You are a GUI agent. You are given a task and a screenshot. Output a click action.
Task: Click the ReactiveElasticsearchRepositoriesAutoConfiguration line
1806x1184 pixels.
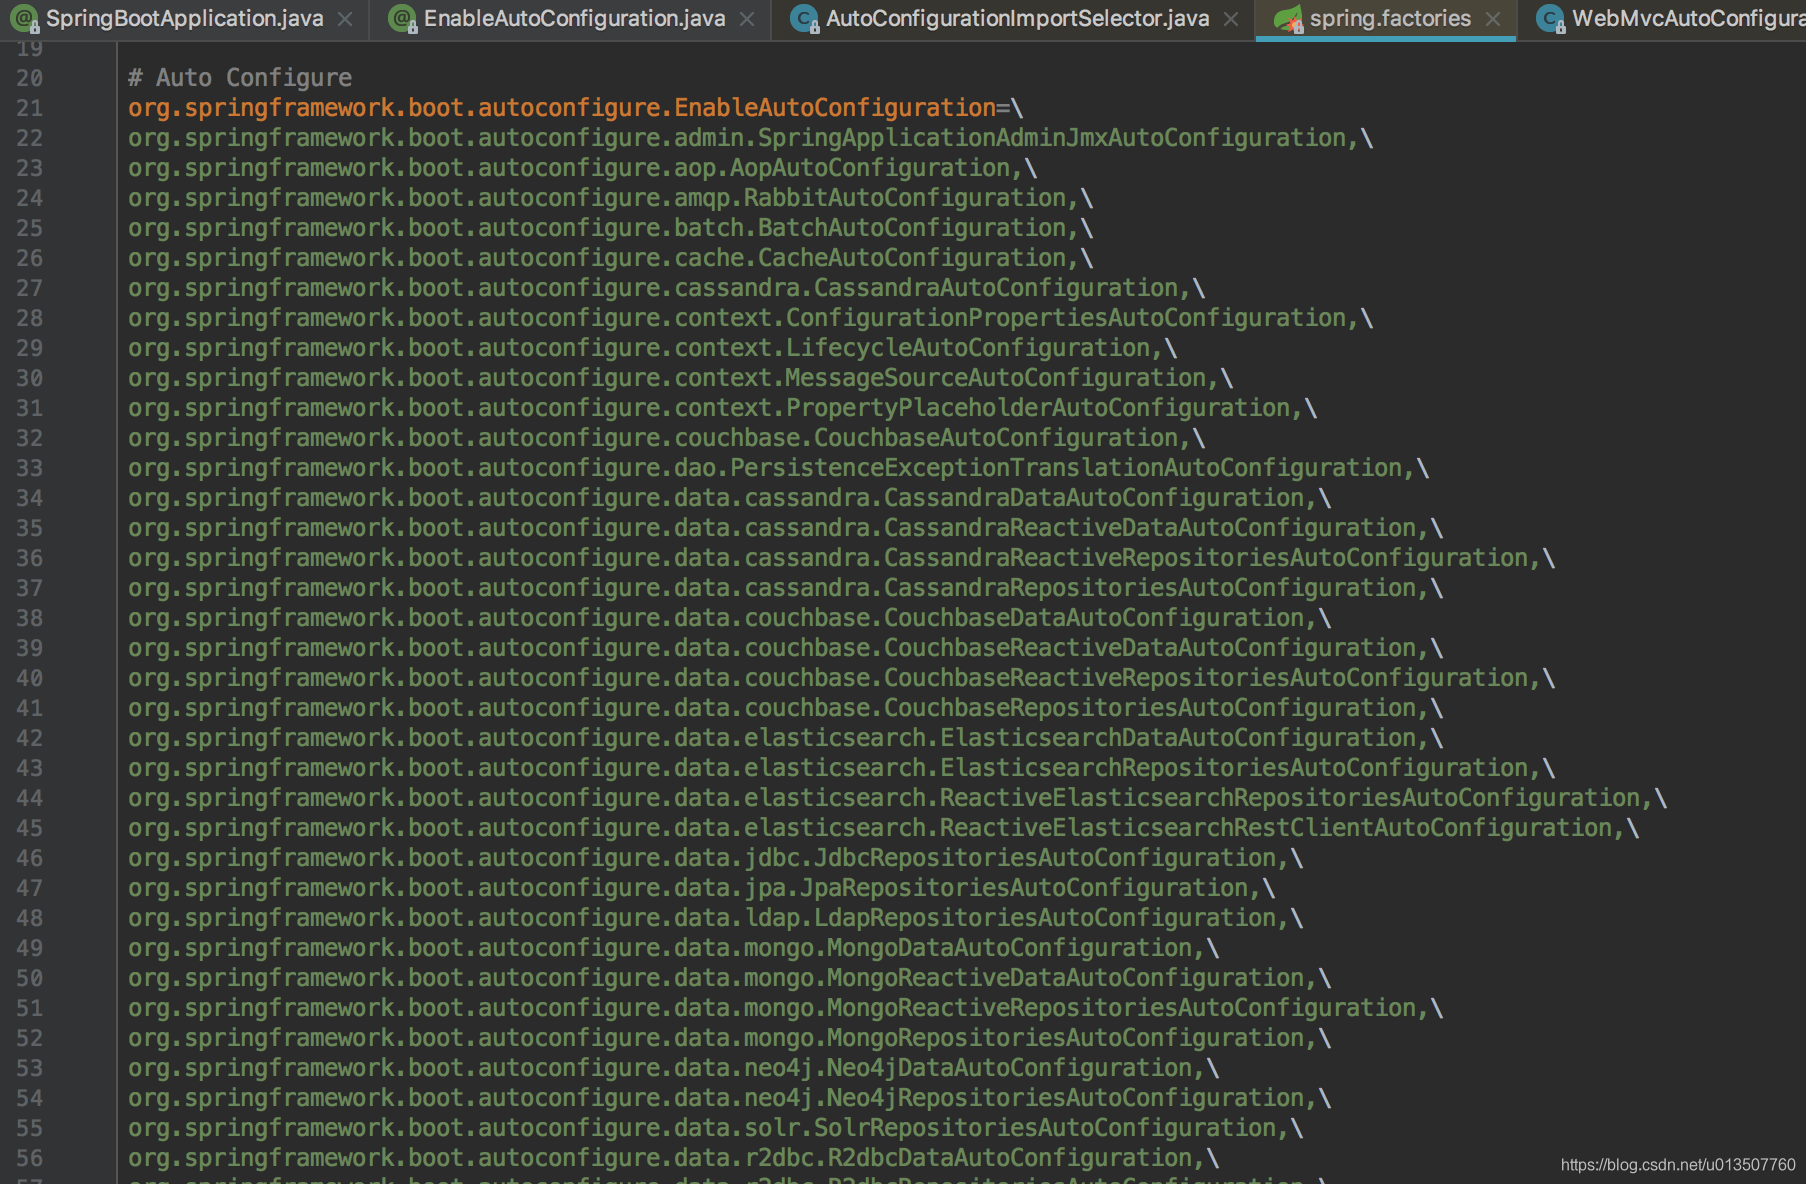tap(897, 798)
